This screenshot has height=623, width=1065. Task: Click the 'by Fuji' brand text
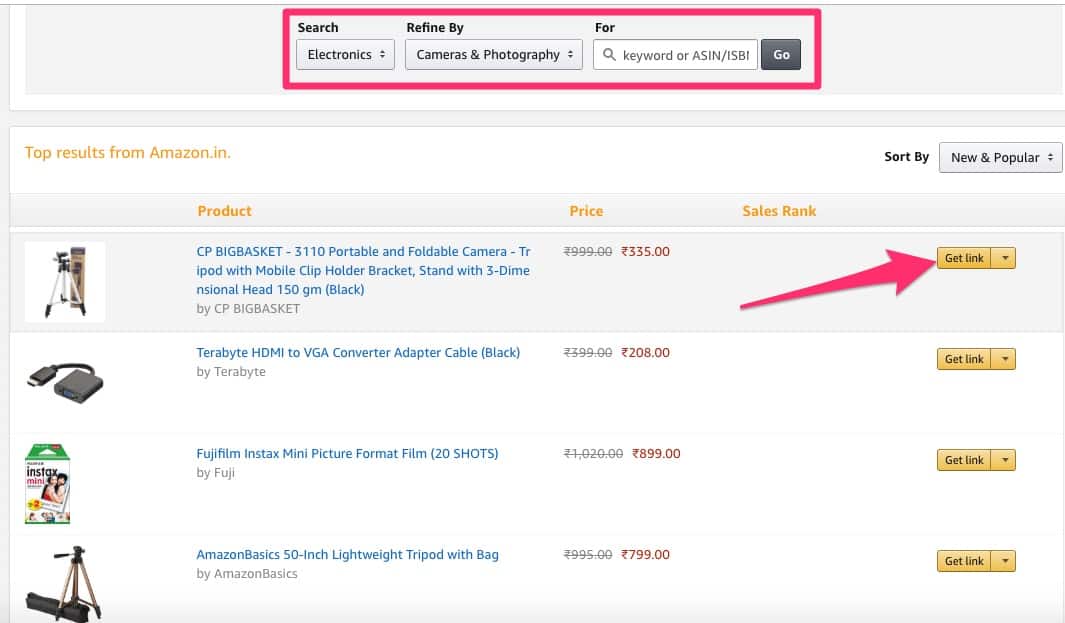coord(215,473)
